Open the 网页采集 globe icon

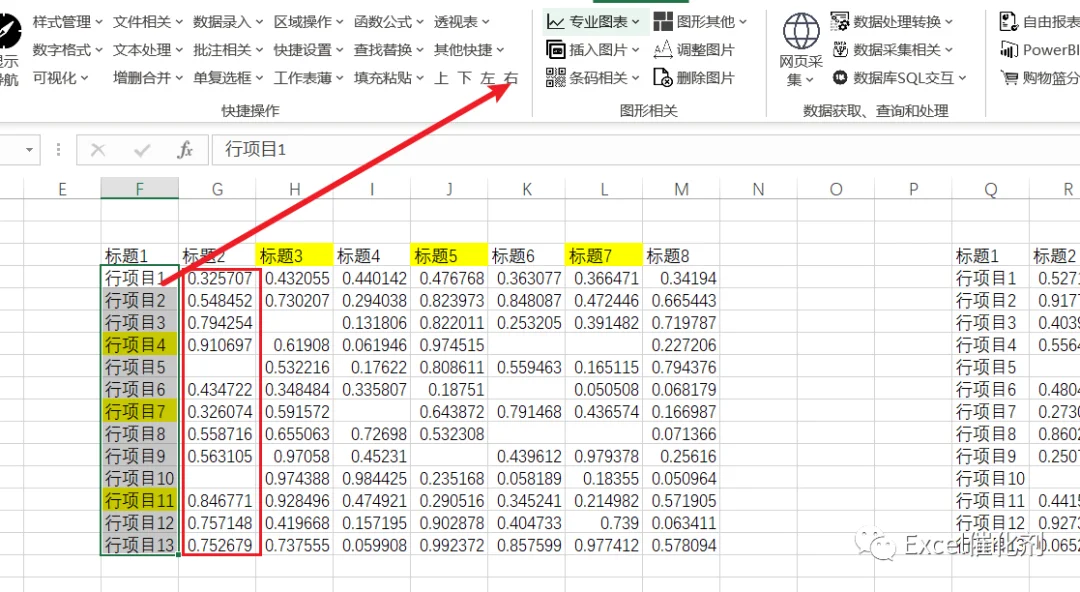click(801, 31)
